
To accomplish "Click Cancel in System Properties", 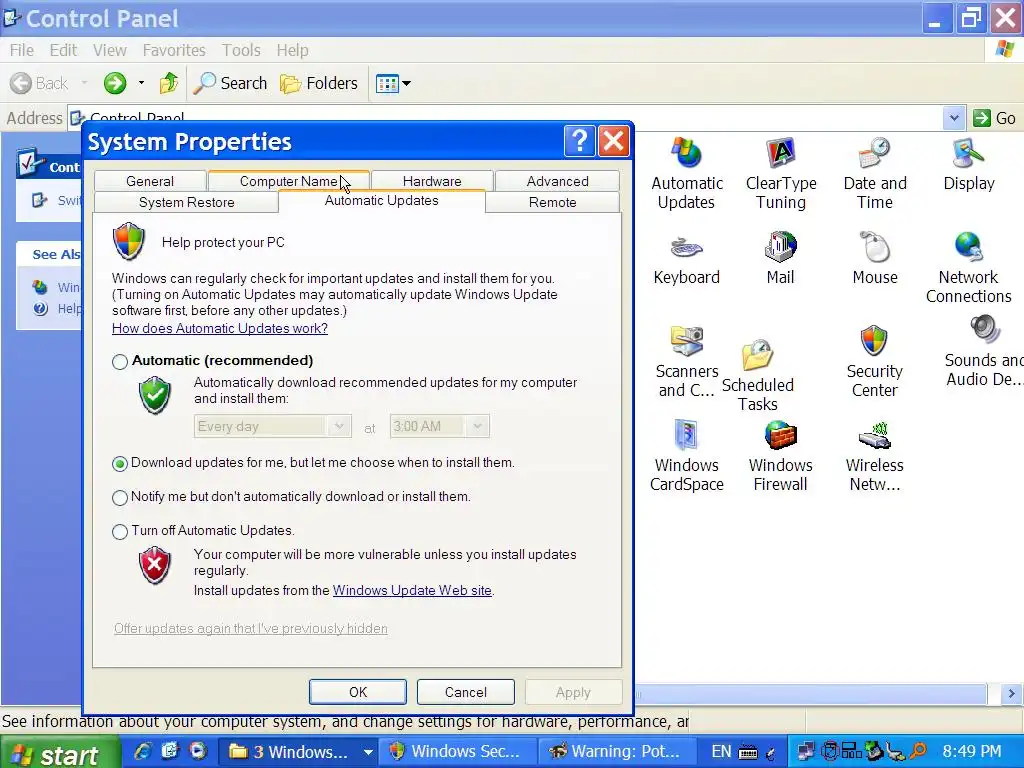I will [x=466, y=692].
